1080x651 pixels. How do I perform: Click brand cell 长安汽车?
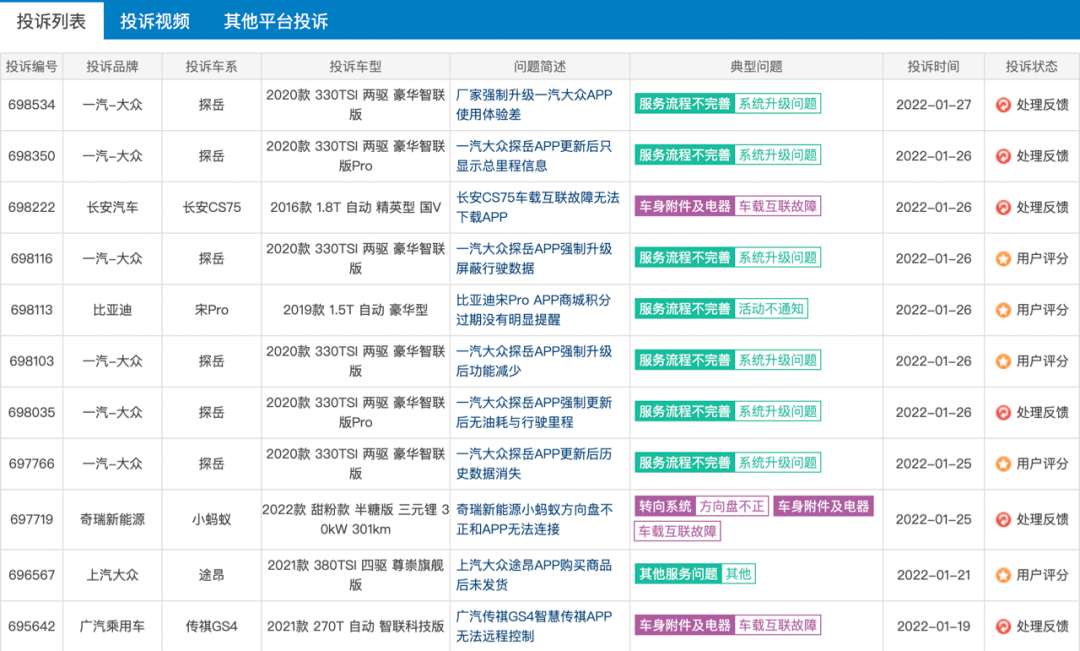(x=112, y=207)
